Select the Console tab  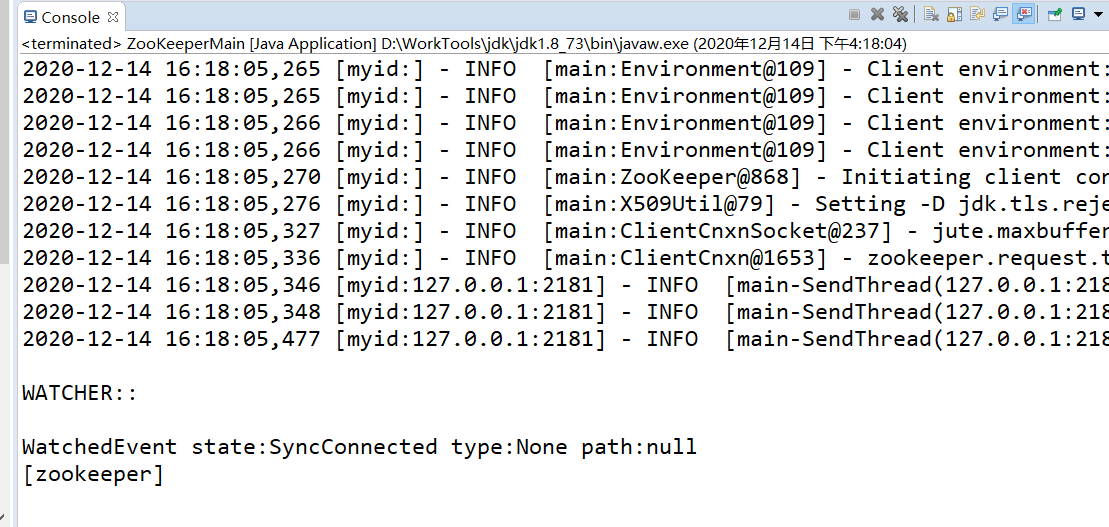pyautogui.click(x=63, y=17)
